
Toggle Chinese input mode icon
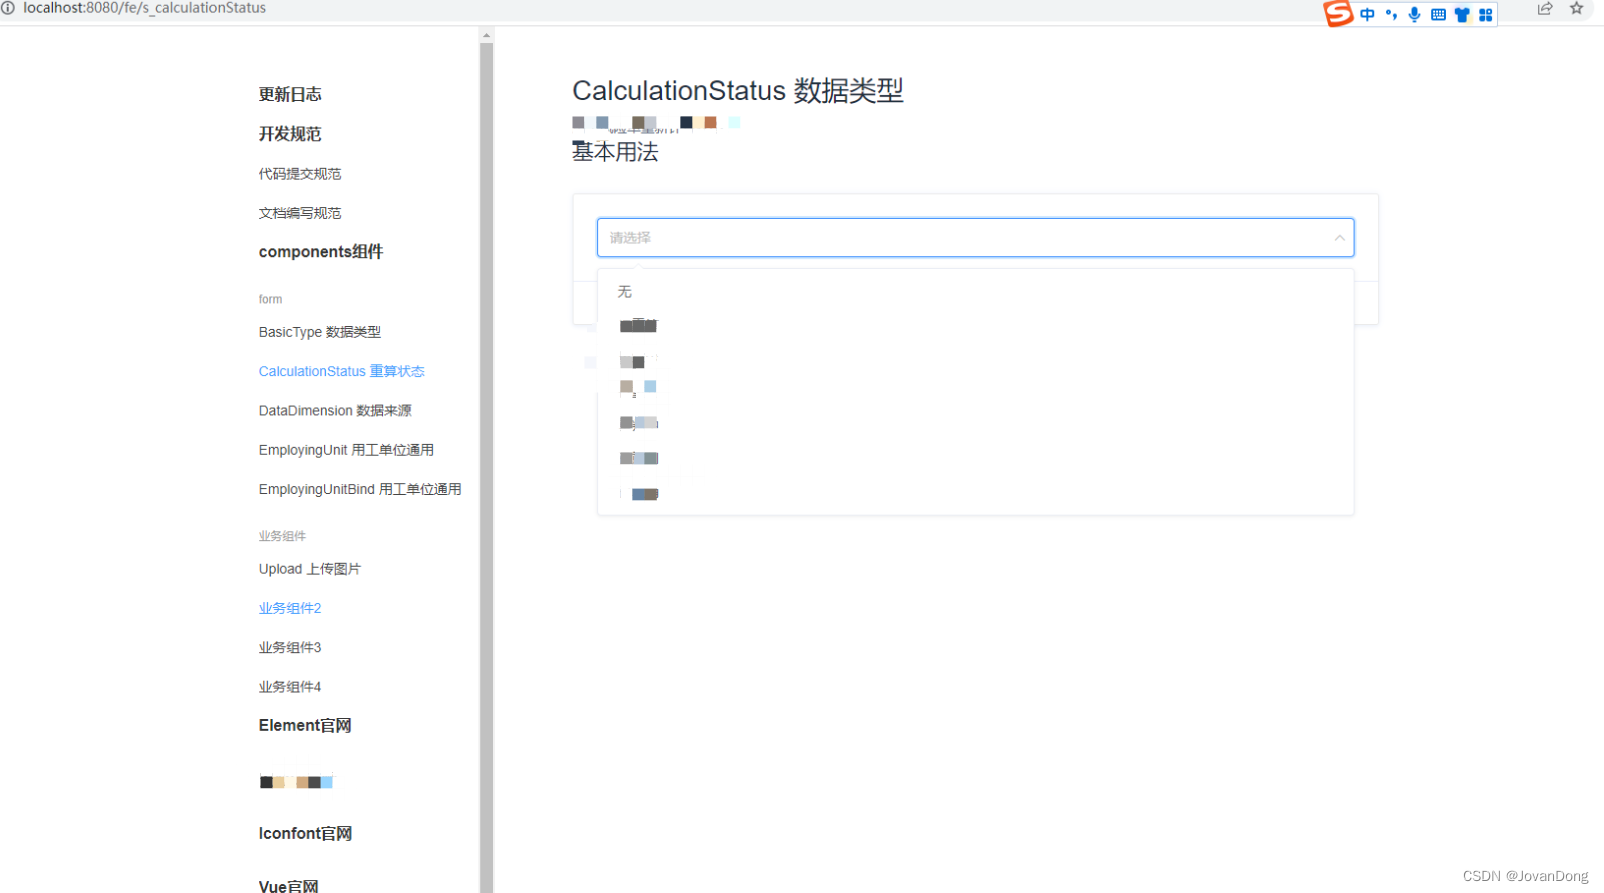(1367, 14)
